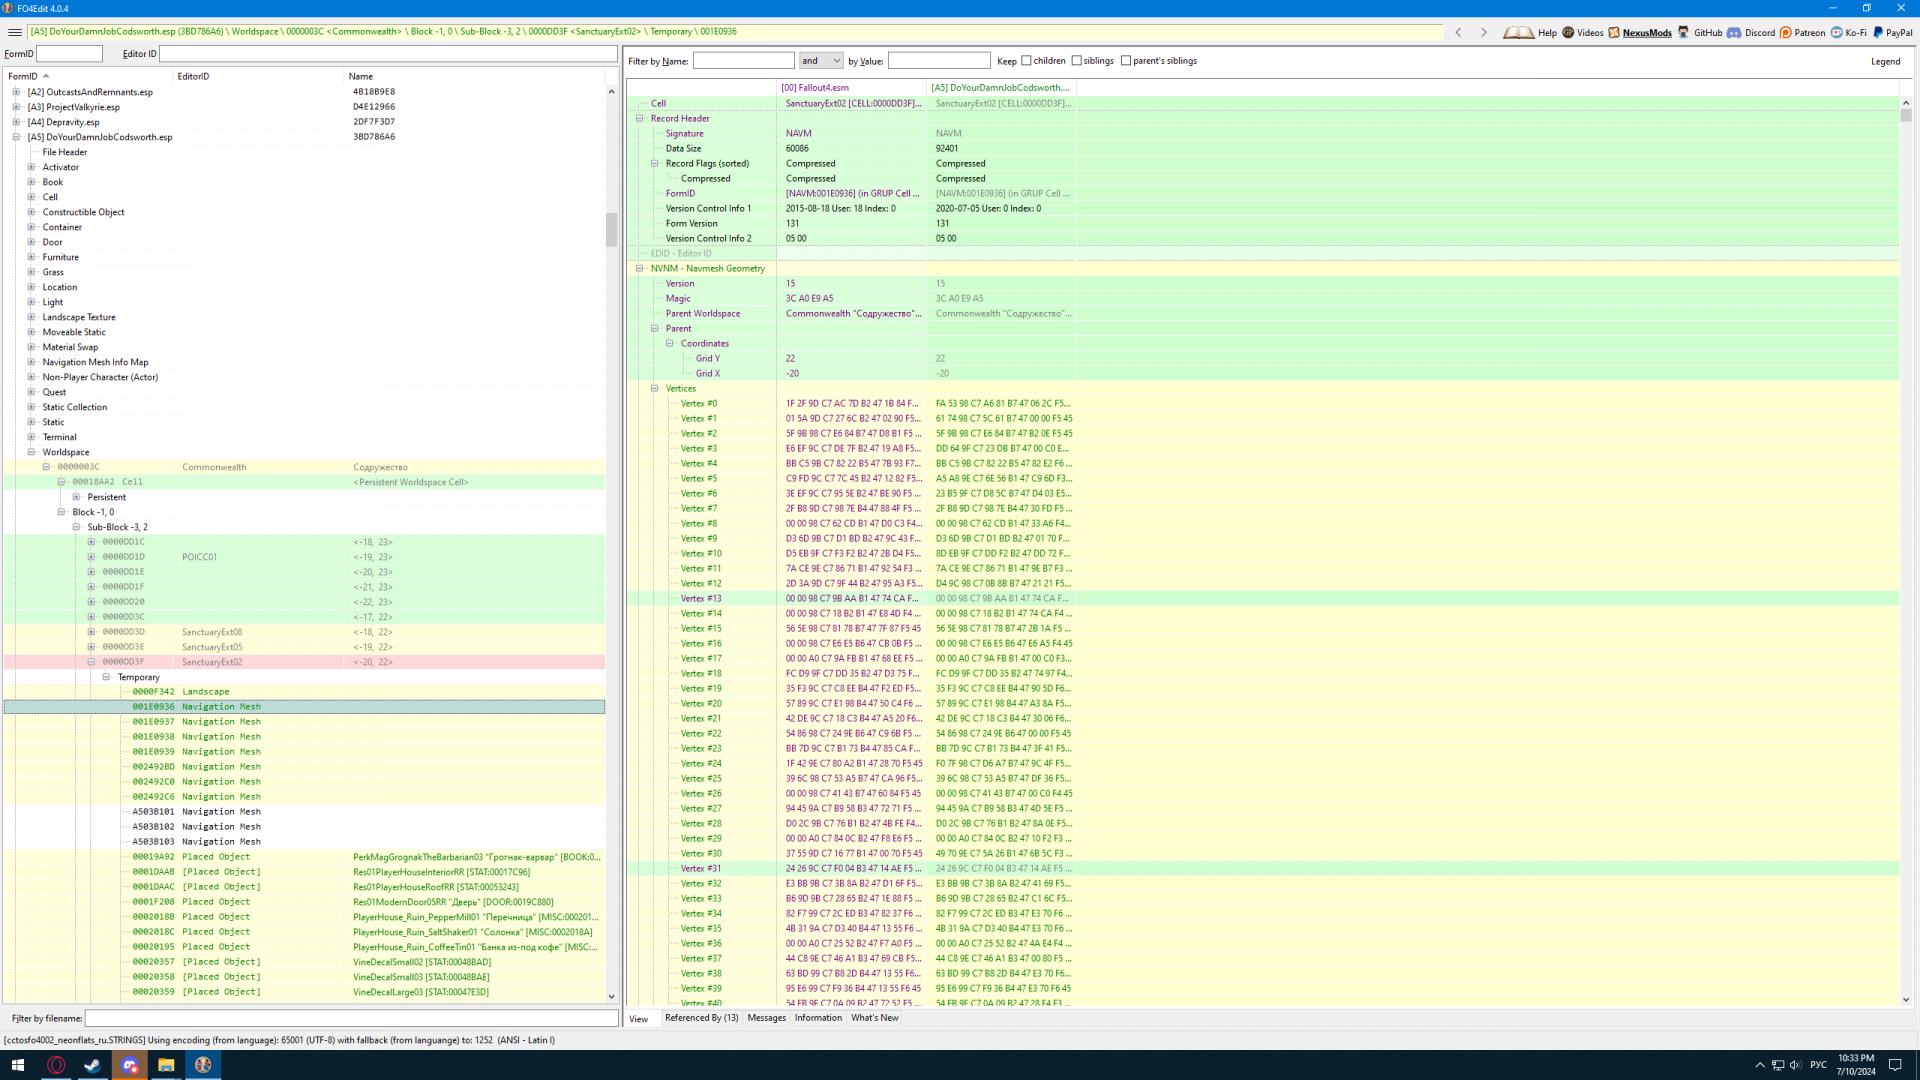Click the Help book icon
The width and height of the screenshot is (1920, 1080).
1518,32
